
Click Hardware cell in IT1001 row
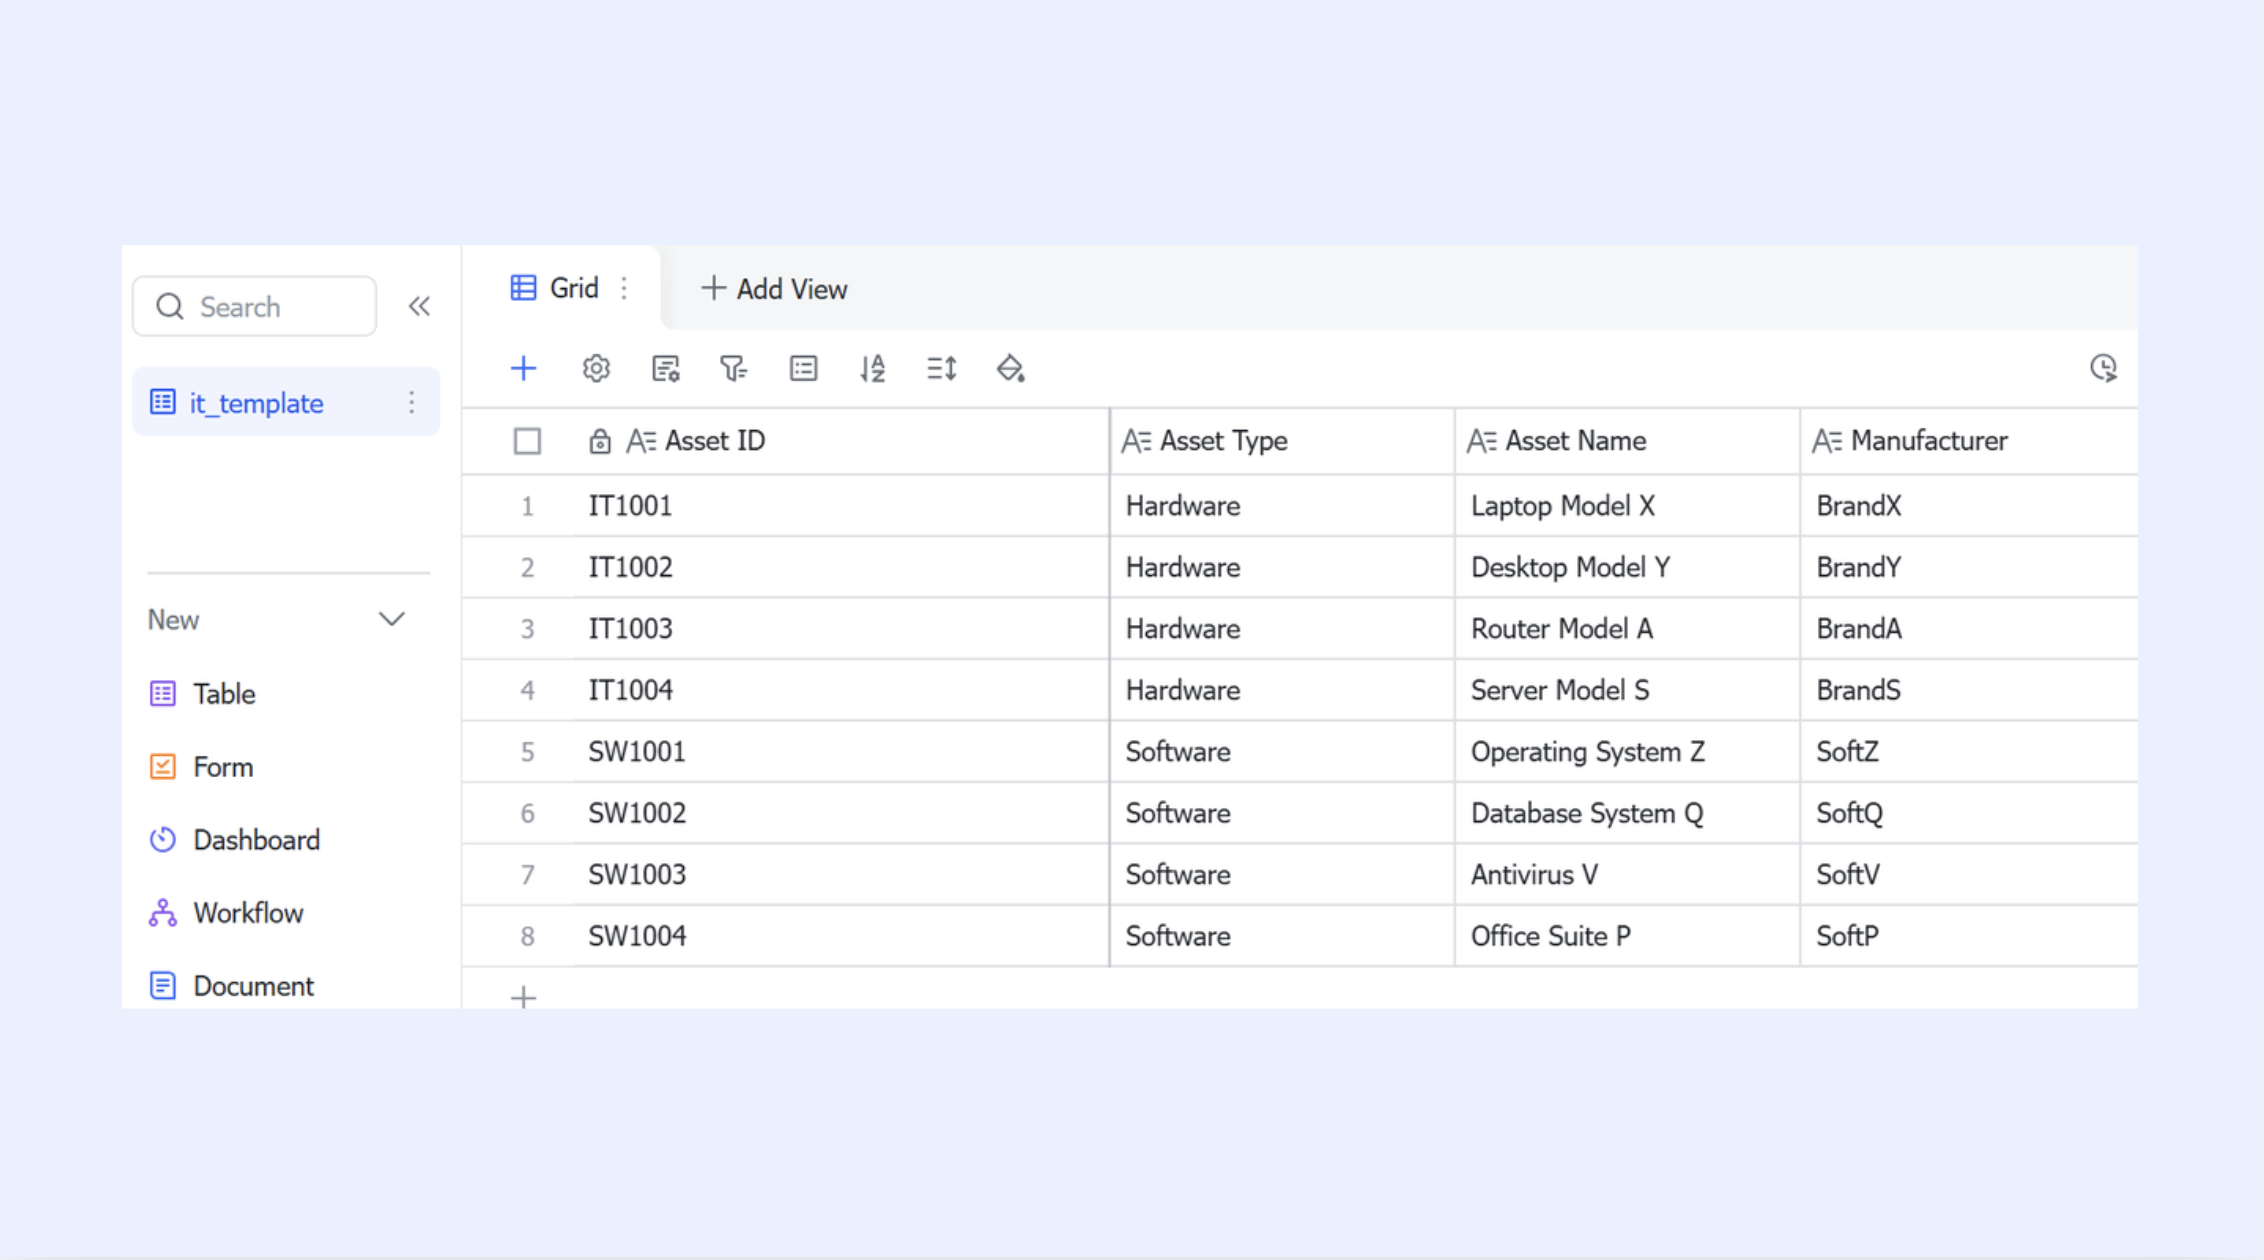[x=1282, y=506]
